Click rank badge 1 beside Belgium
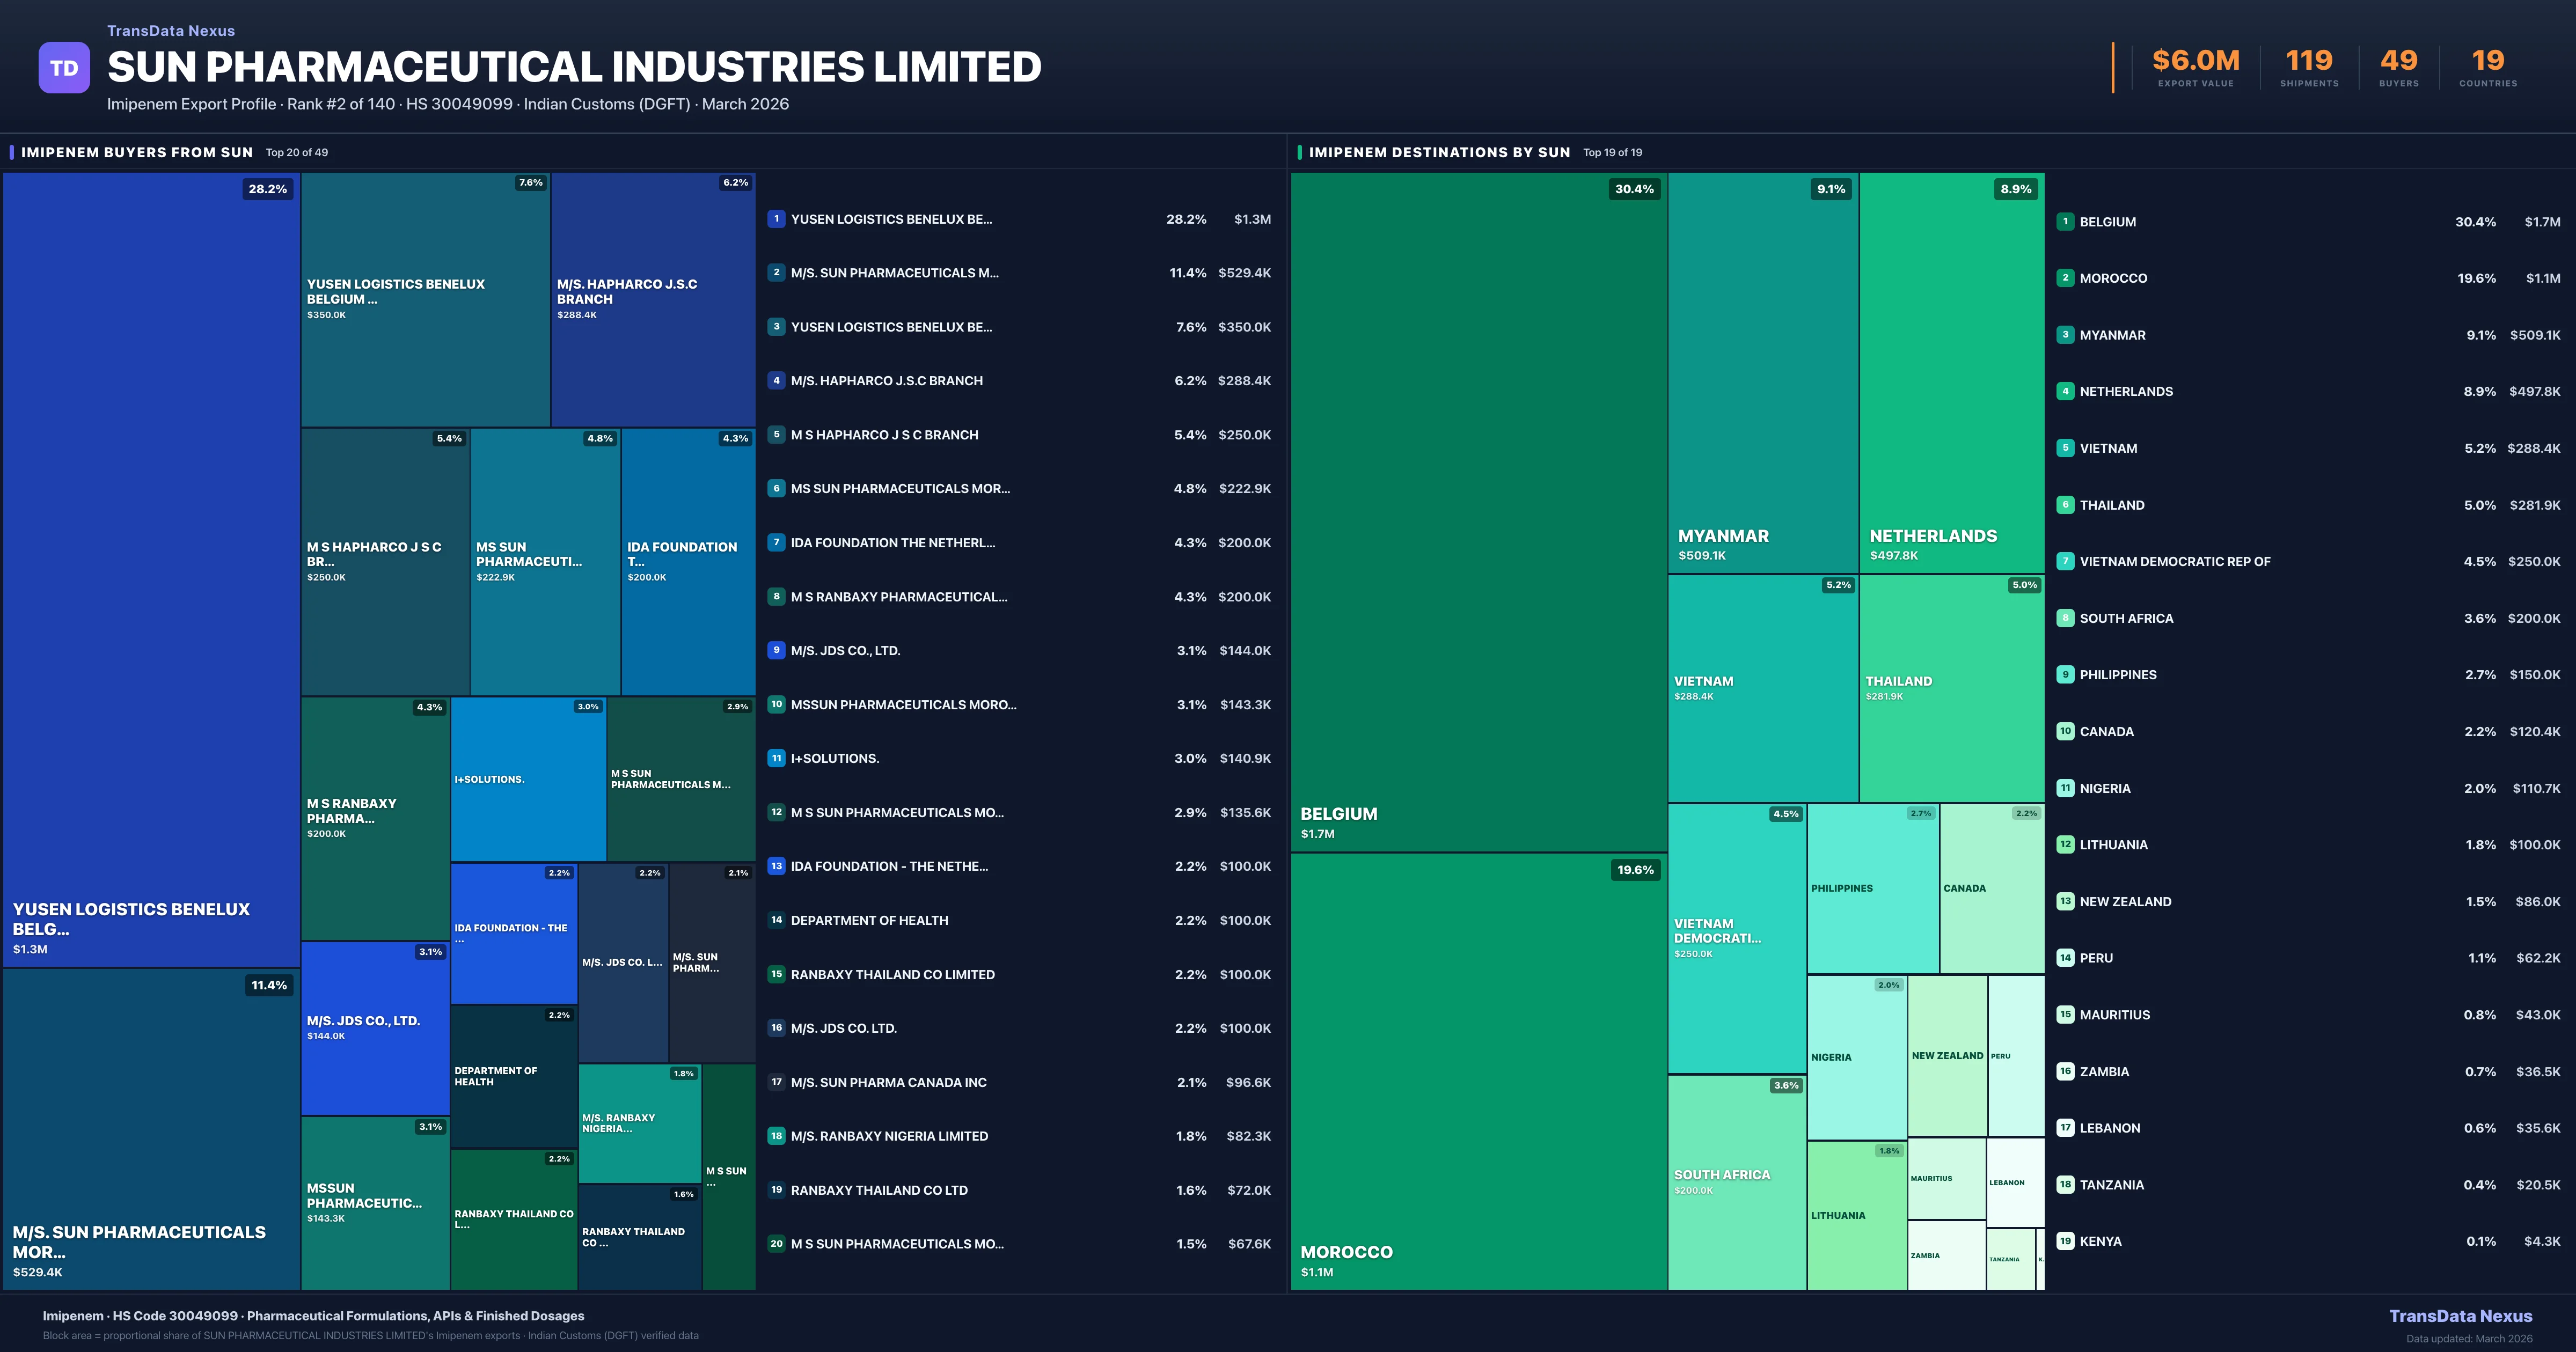2576x1352 pixels. click(2065, 221)
